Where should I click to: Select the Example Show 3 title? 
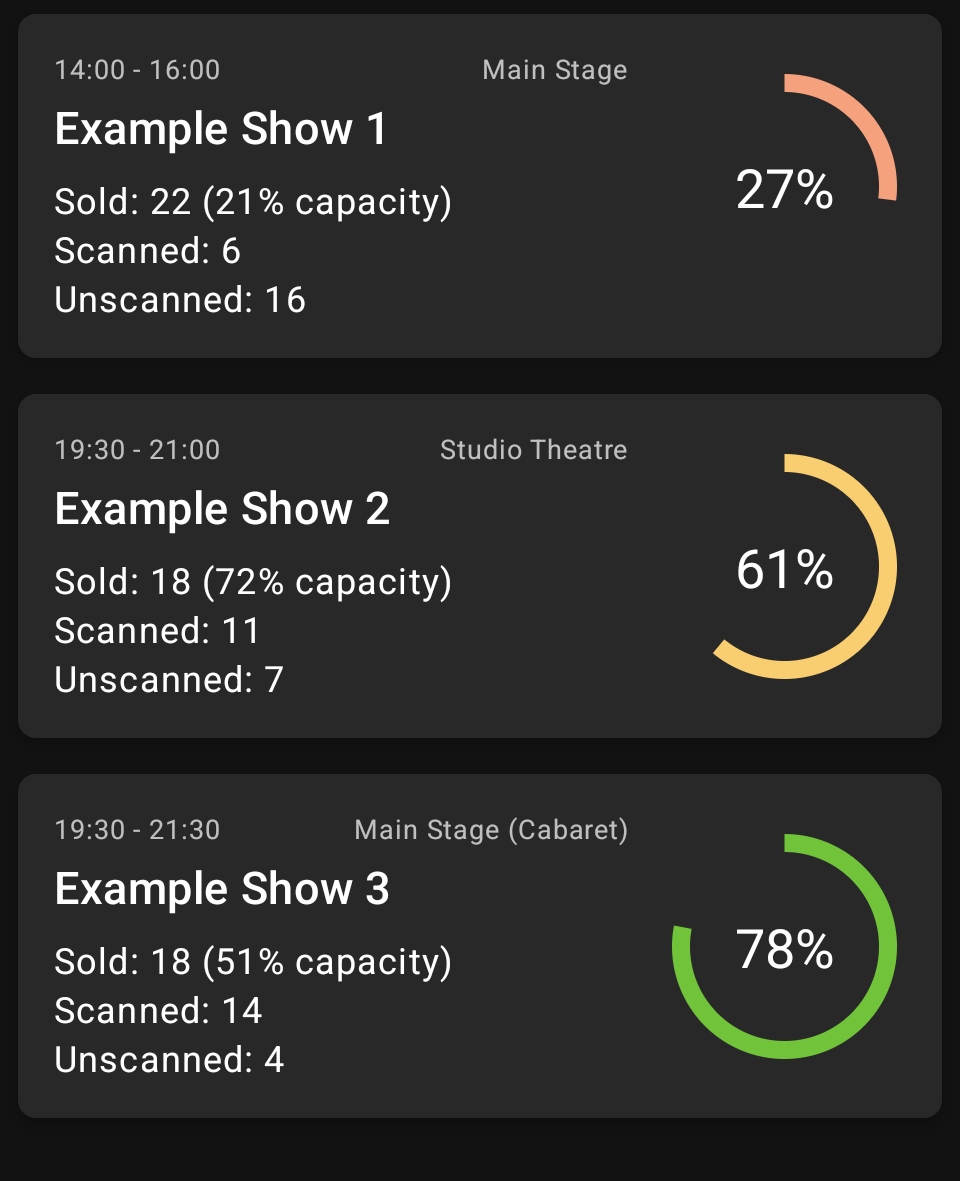[222, 889]
